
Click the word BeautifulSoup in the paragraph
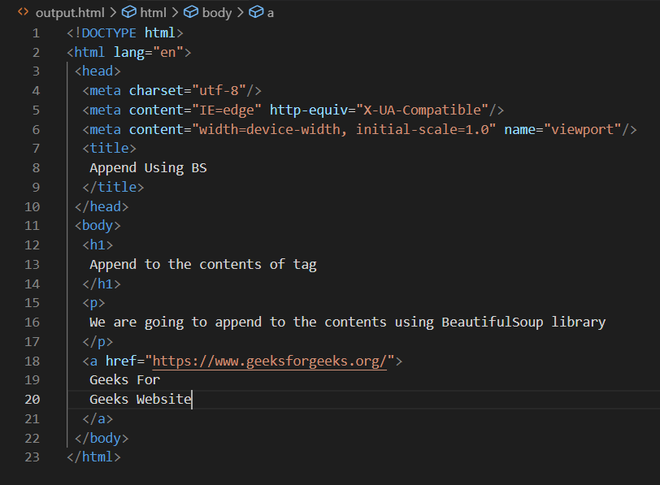[x=491, y=322]
